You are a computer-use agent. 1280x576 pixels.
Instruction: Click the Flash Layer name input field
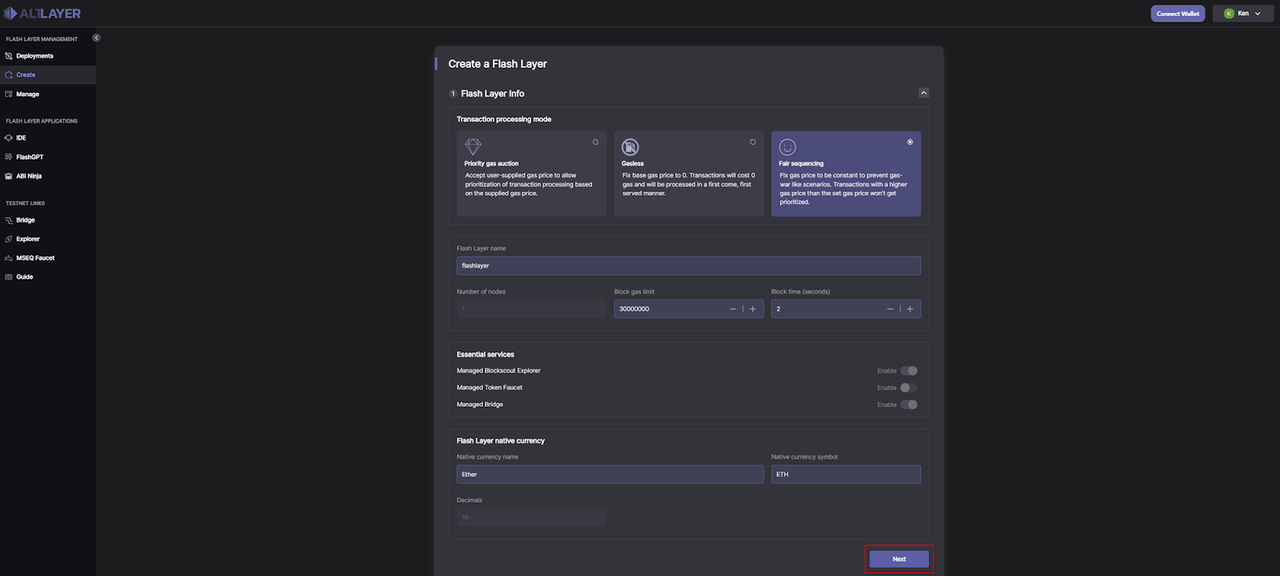688,266
